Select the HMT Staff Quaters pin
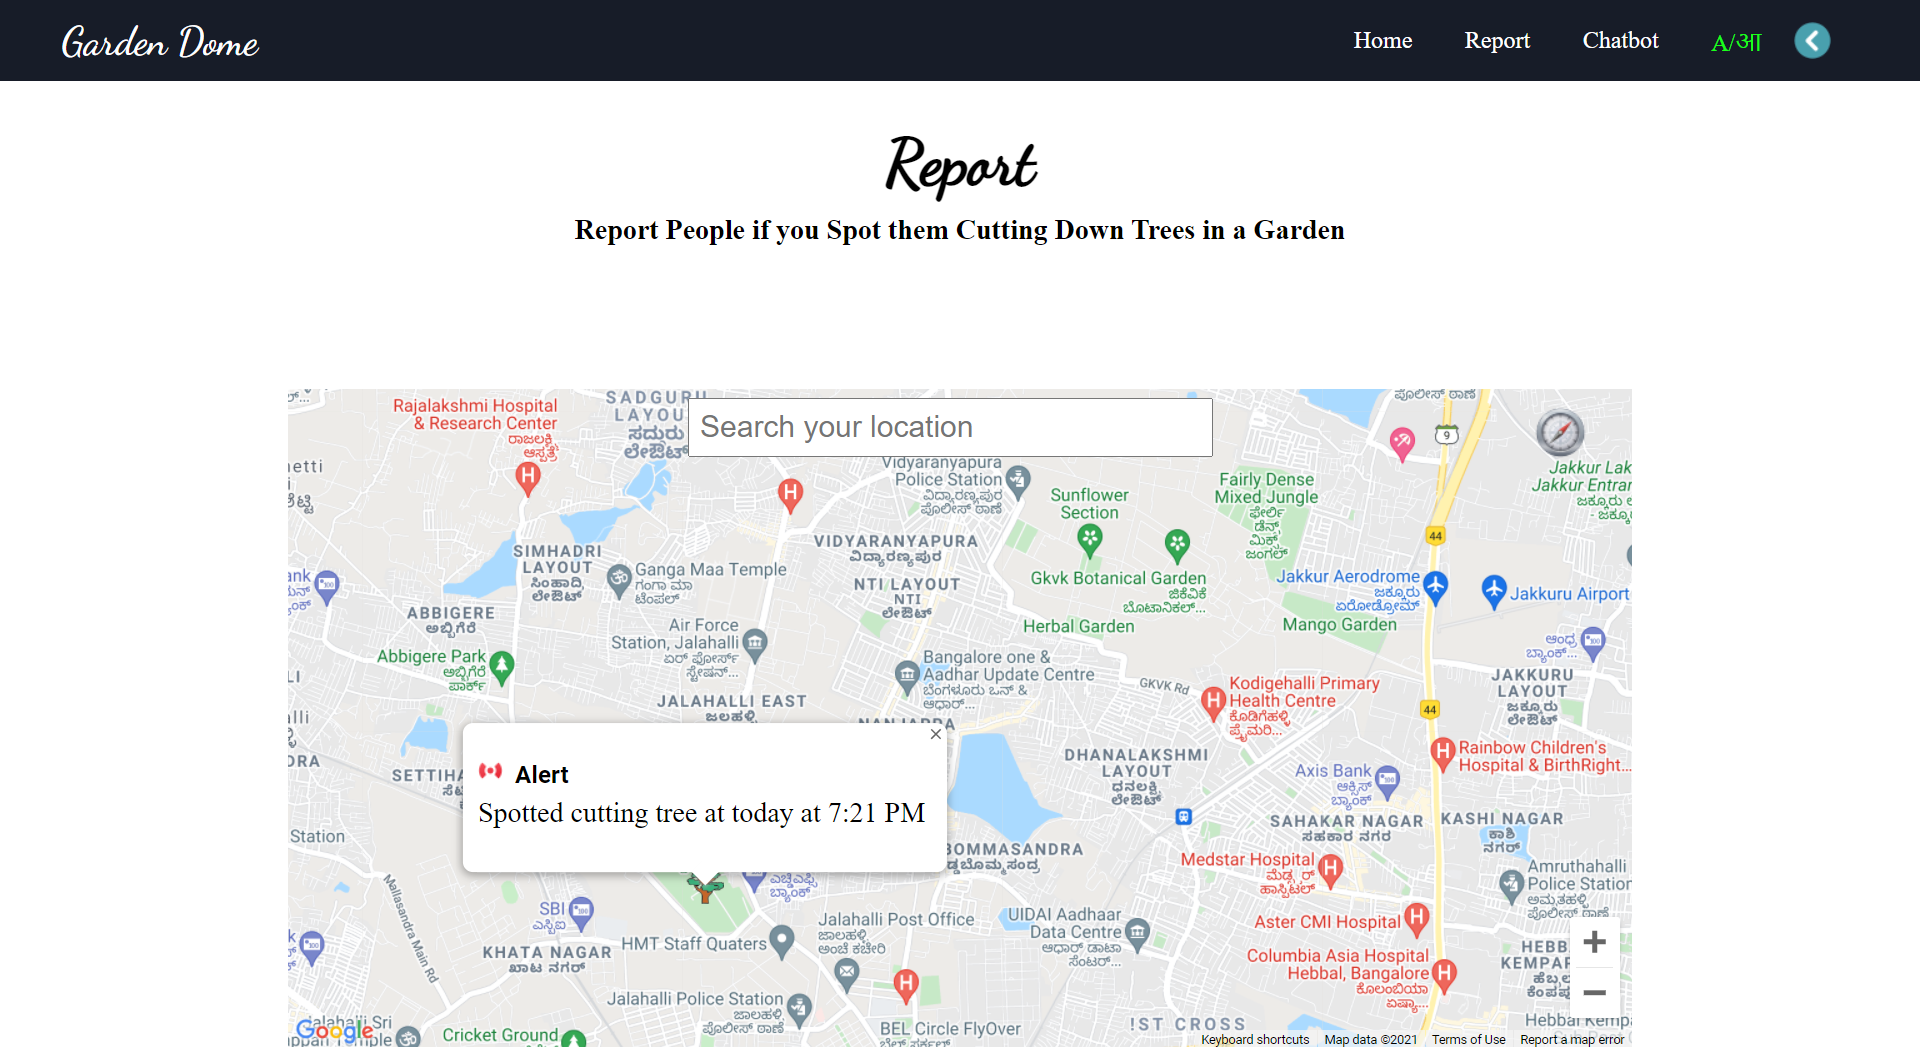1920x1047 pixels. click(x=782, y=941)
